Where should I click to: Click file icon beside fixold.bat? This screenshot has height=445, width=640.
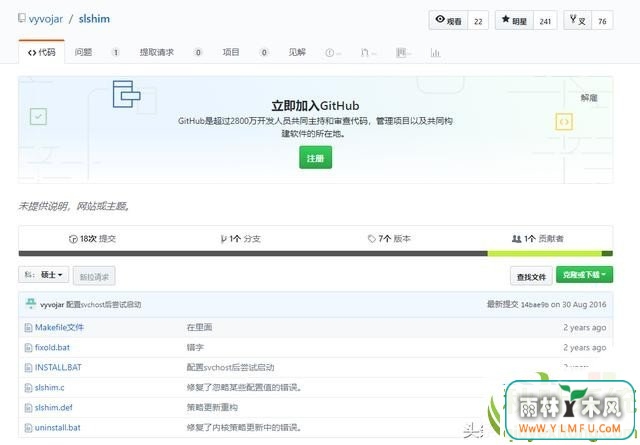(28, 347)
